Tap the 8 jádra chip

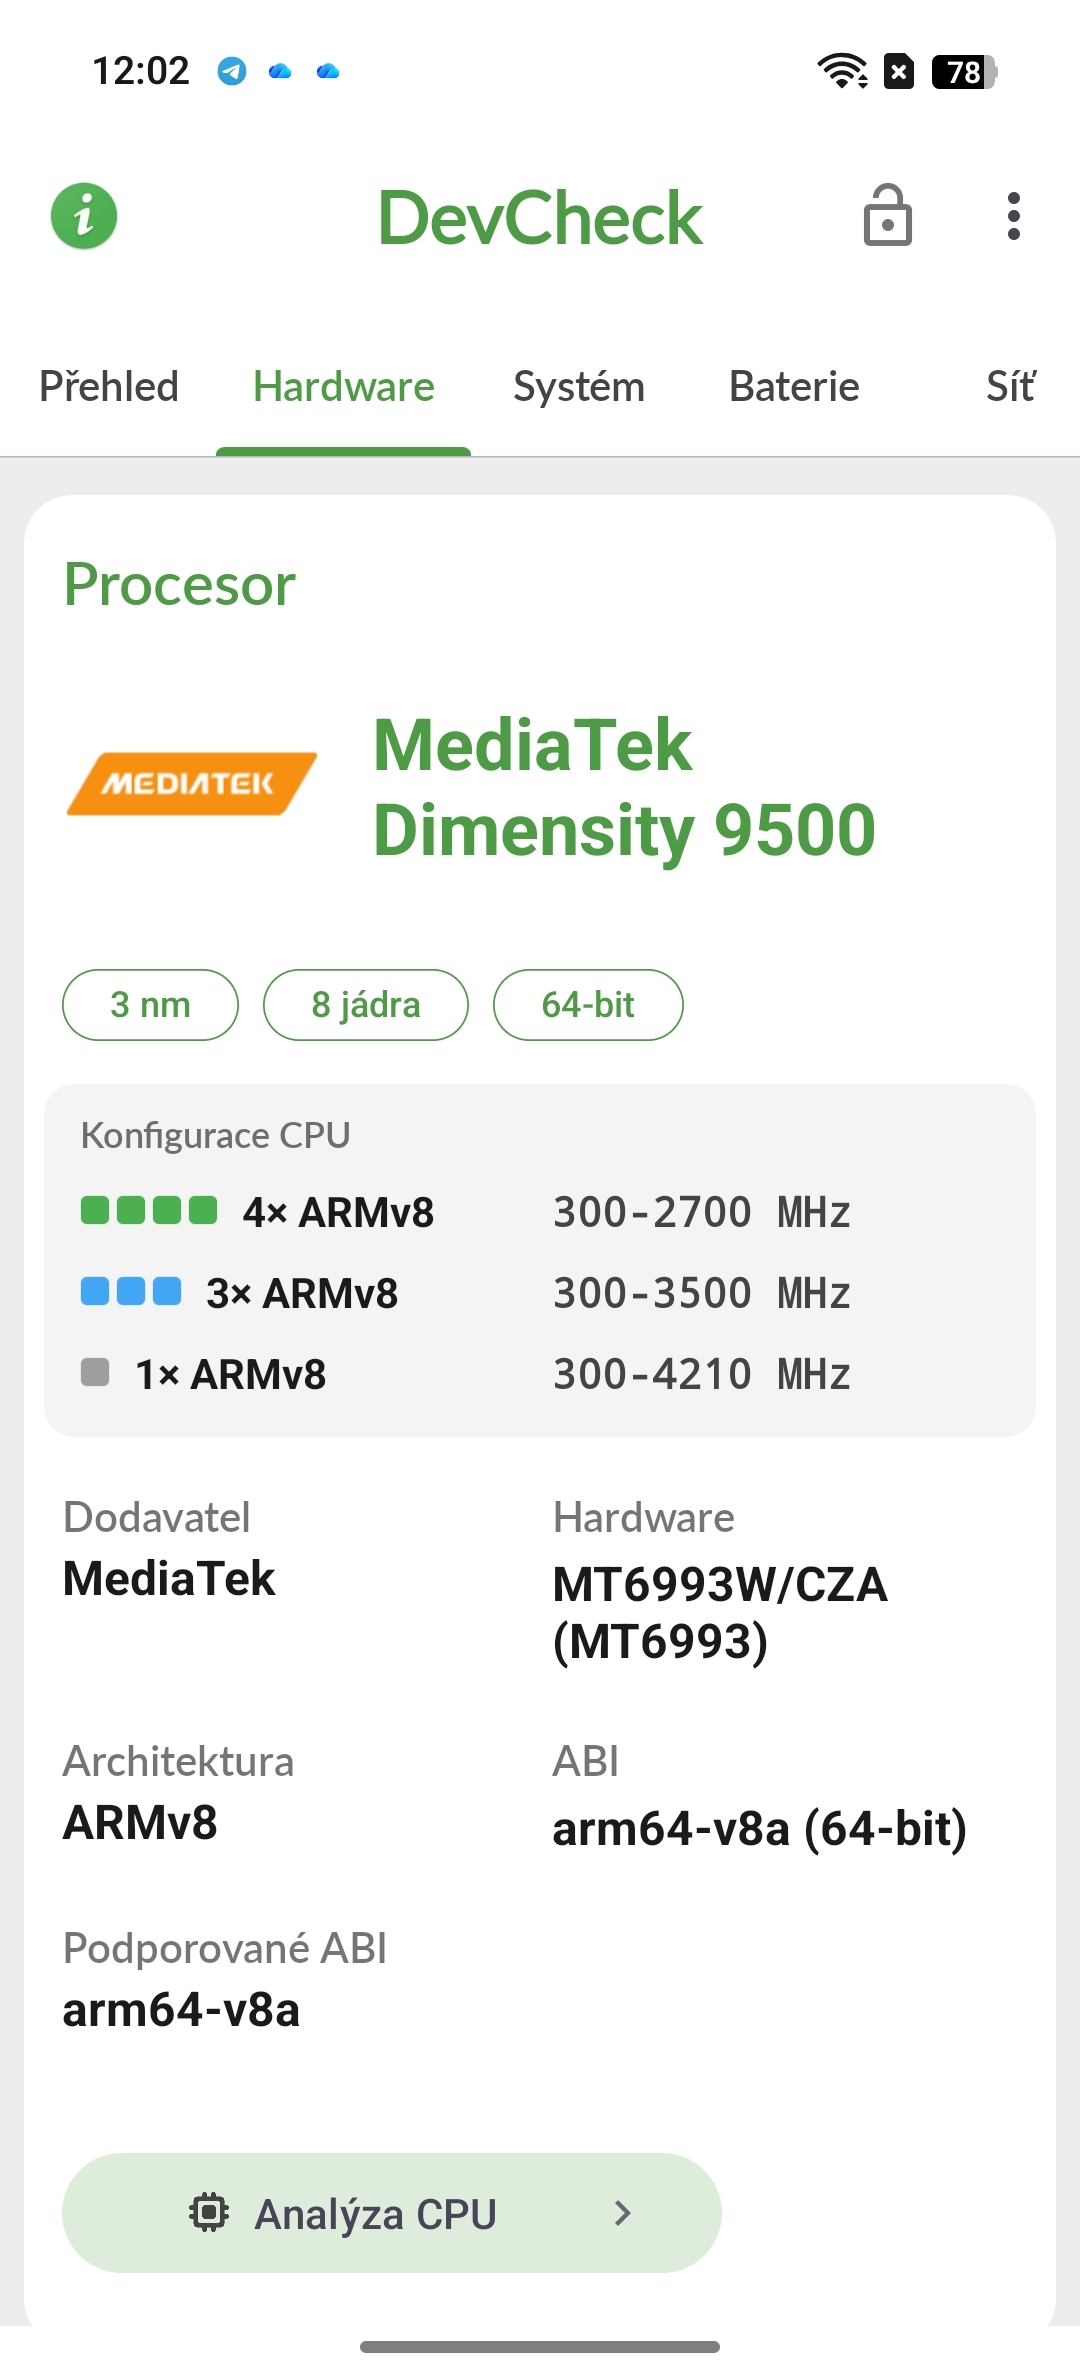click(x=366, y=1005)
